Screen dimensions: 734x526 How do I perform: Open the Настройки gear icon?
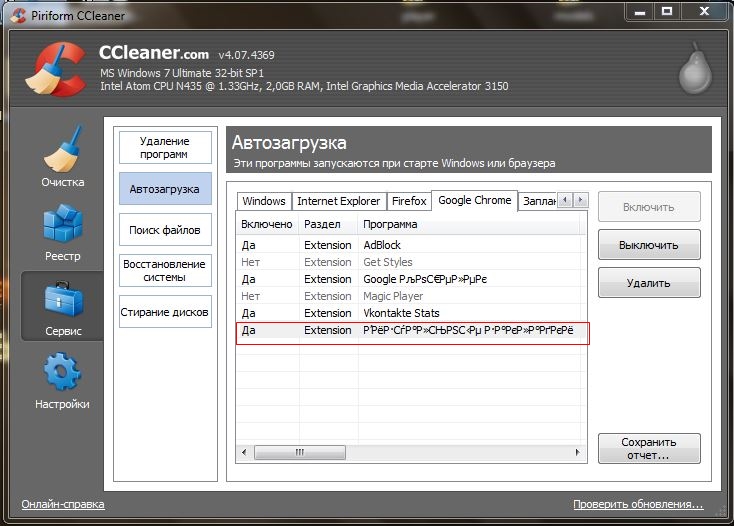pyautogui.click(x=63, y=372)
